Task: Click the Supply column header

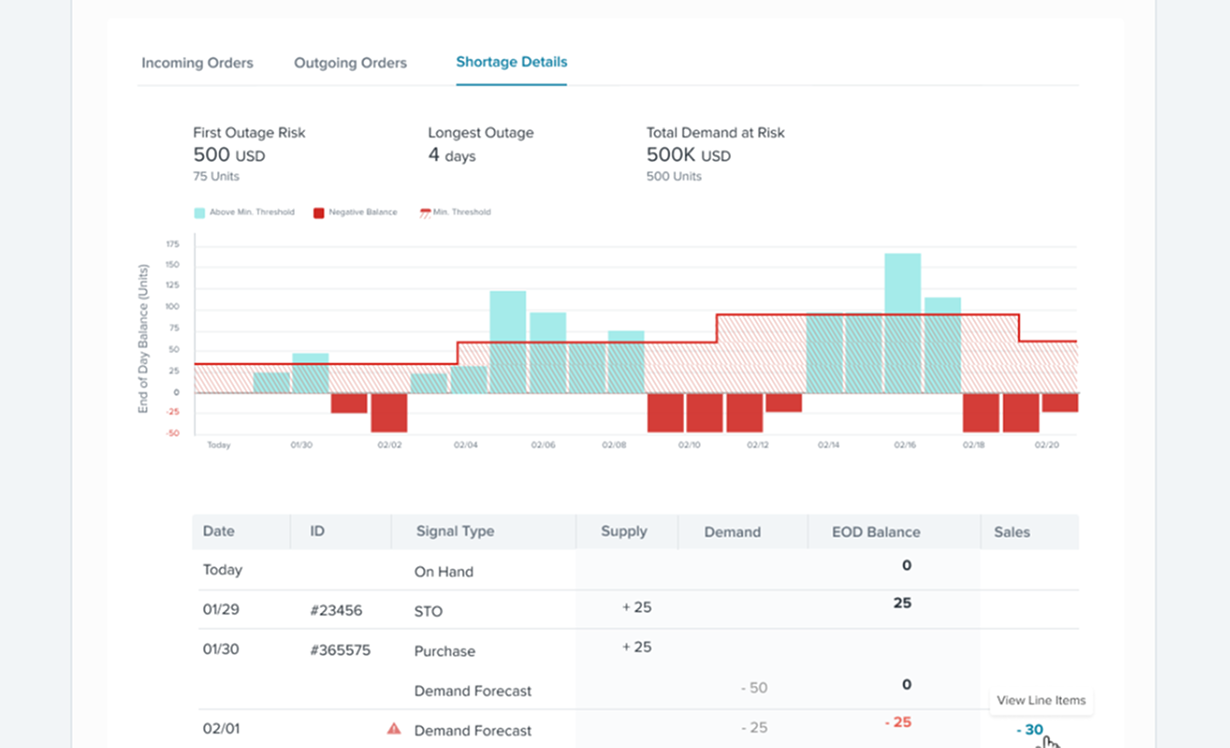Action: 624,532
